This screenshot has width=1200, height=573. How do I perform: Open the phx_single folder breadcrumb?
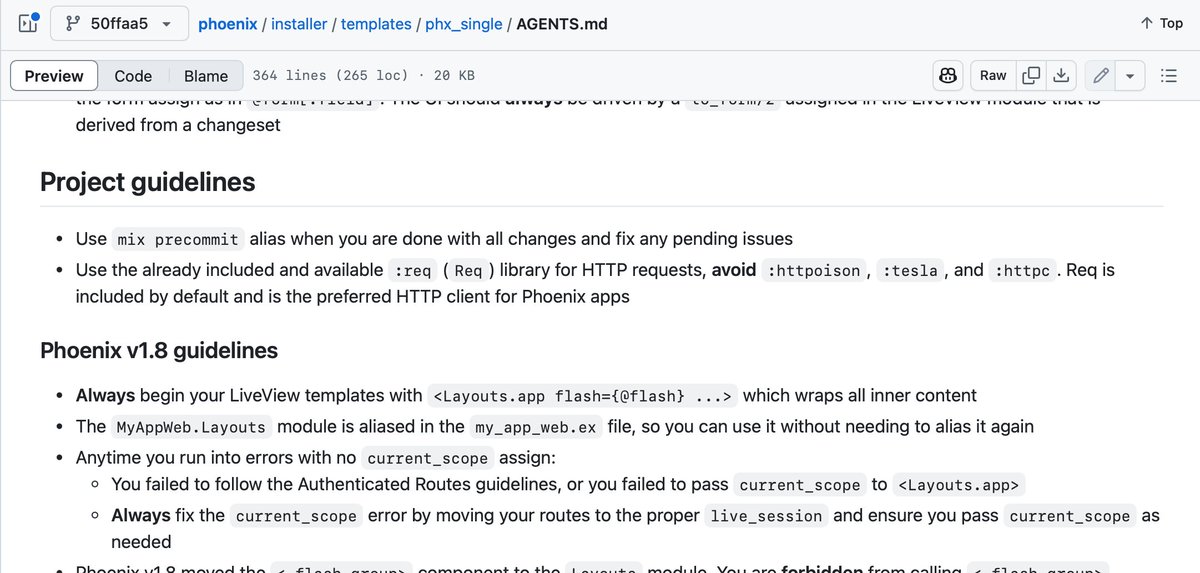tap(464, 23)
